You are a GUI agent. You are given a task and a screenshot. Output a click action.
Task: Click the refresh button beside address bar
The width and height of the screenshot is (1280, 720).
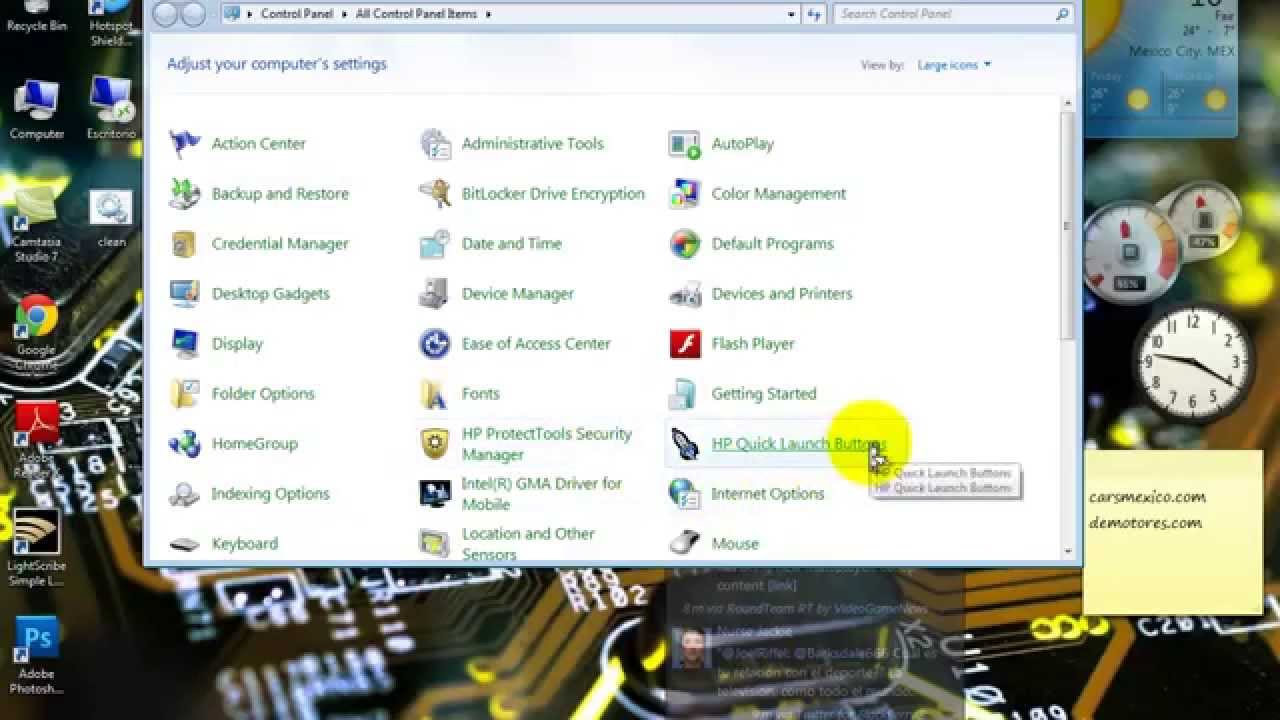pos(815,14)
